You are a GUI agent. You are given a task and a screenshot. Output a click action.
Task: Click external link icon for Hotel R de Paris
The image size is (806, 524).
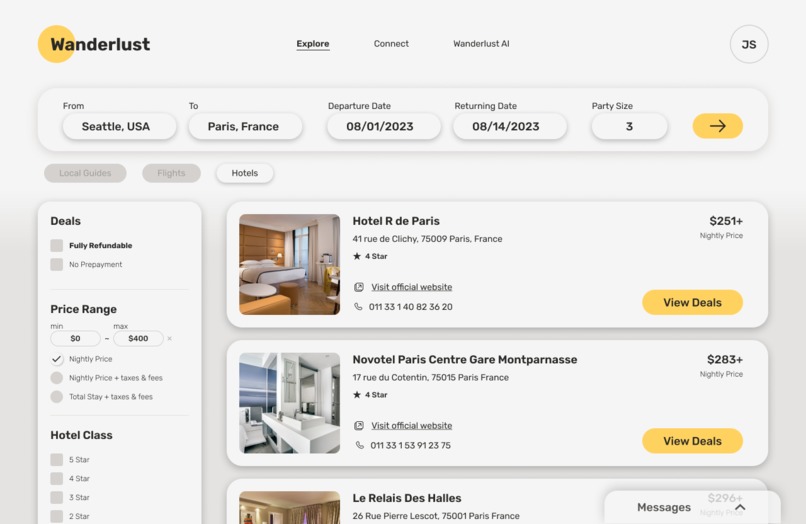(359, 287)
